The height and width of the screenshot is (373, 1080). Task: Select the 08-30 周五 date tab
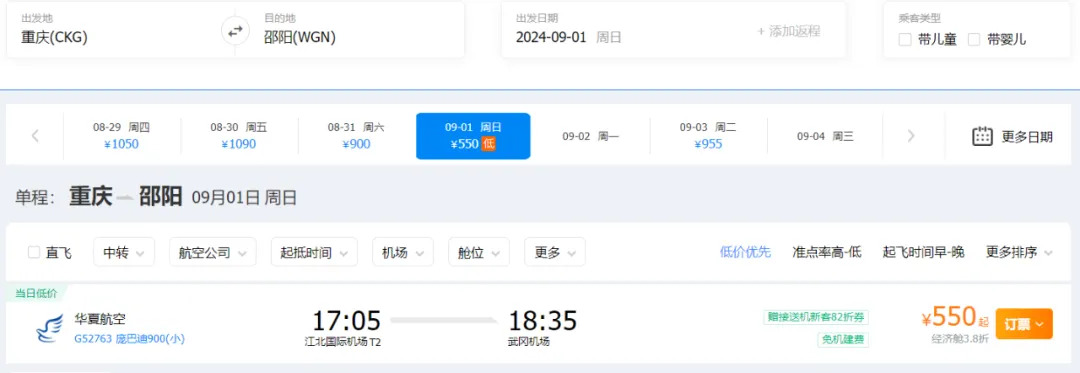pos(239,136)
